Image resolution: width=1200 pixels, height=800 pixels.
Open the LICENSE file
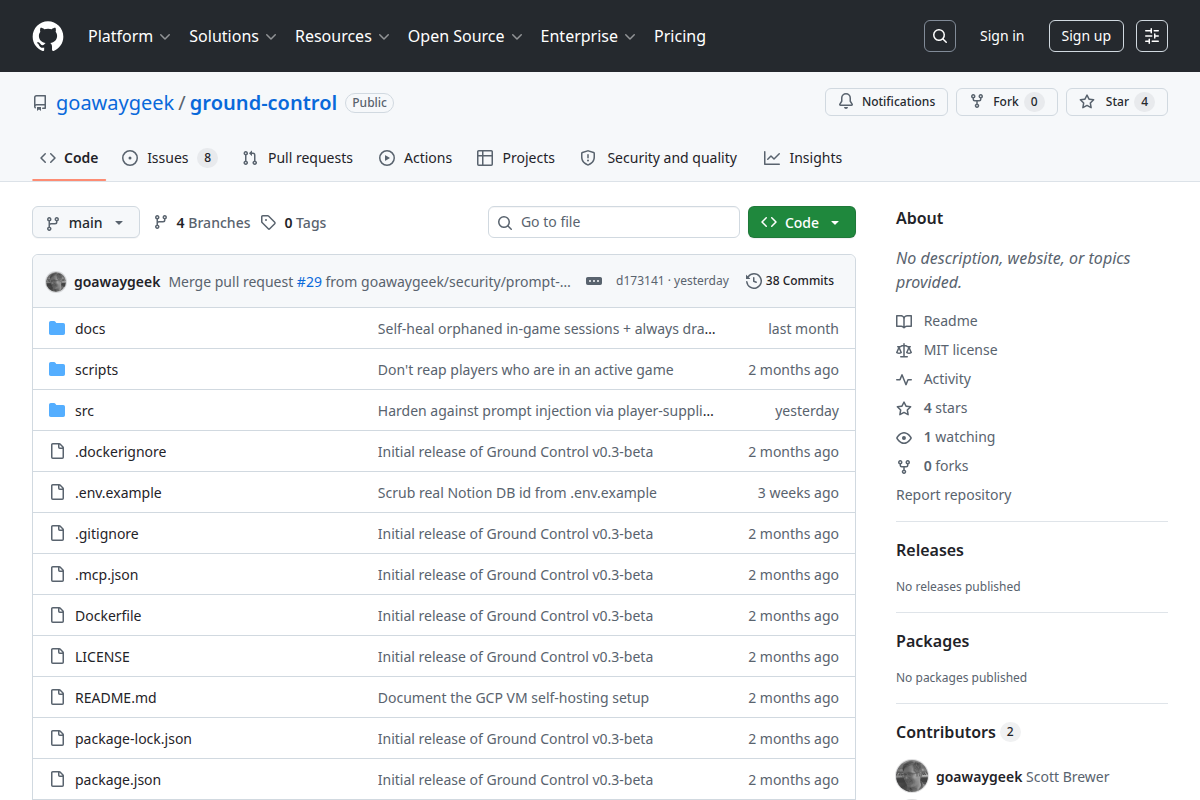pos(102,657)
